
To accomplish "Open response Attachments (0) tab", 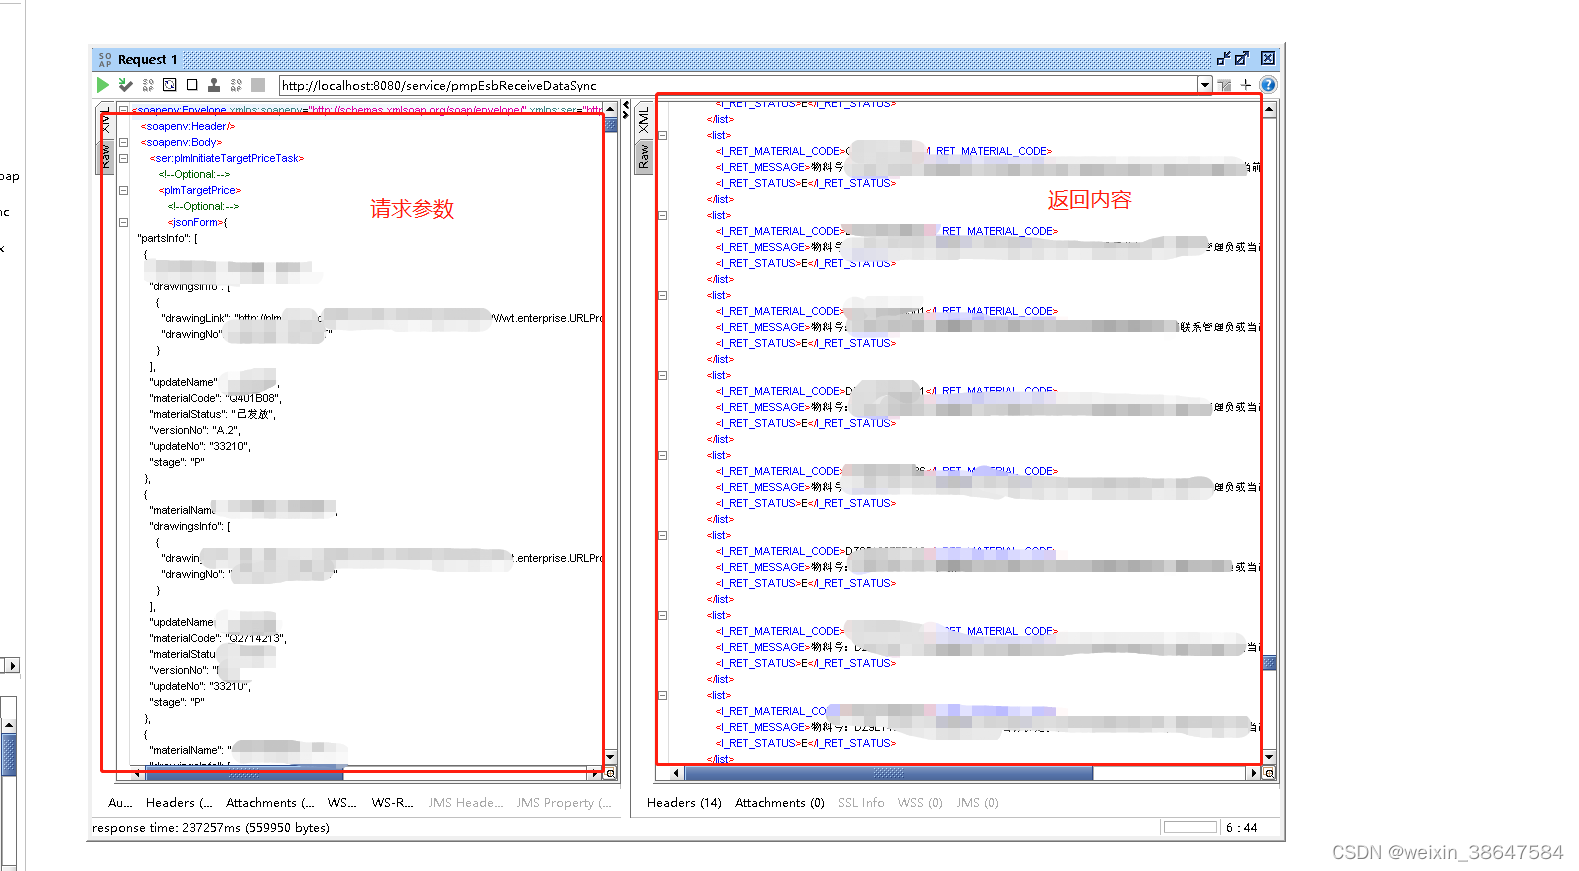I will click(780, 802).
